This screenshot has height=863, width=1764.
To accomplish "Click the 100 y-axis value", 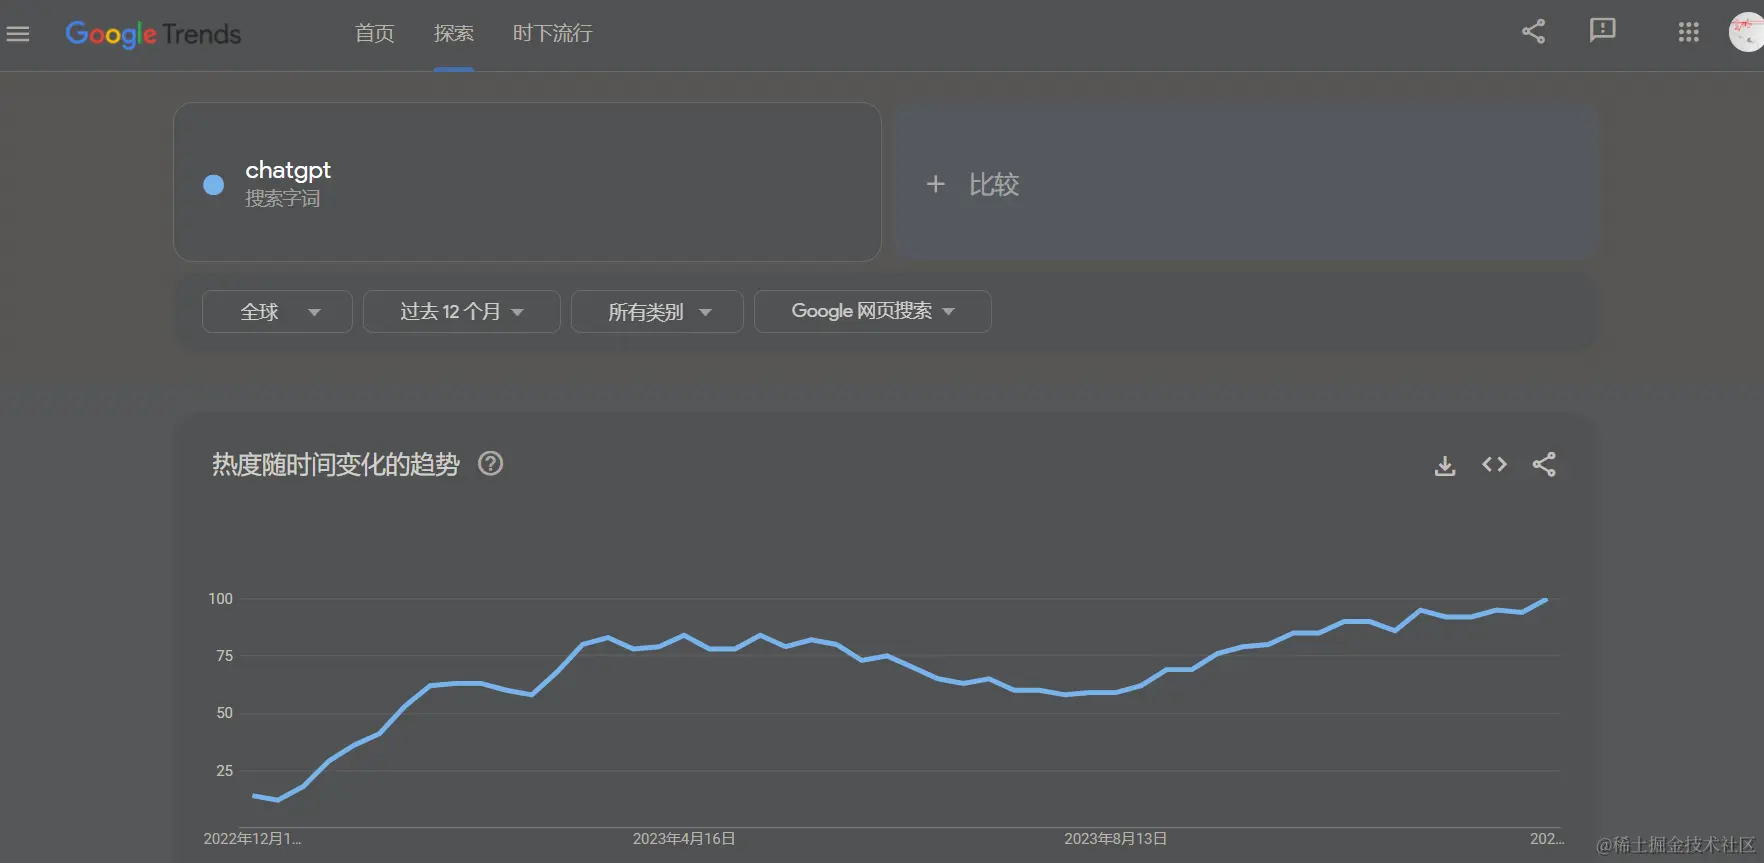I will point(220,599).
